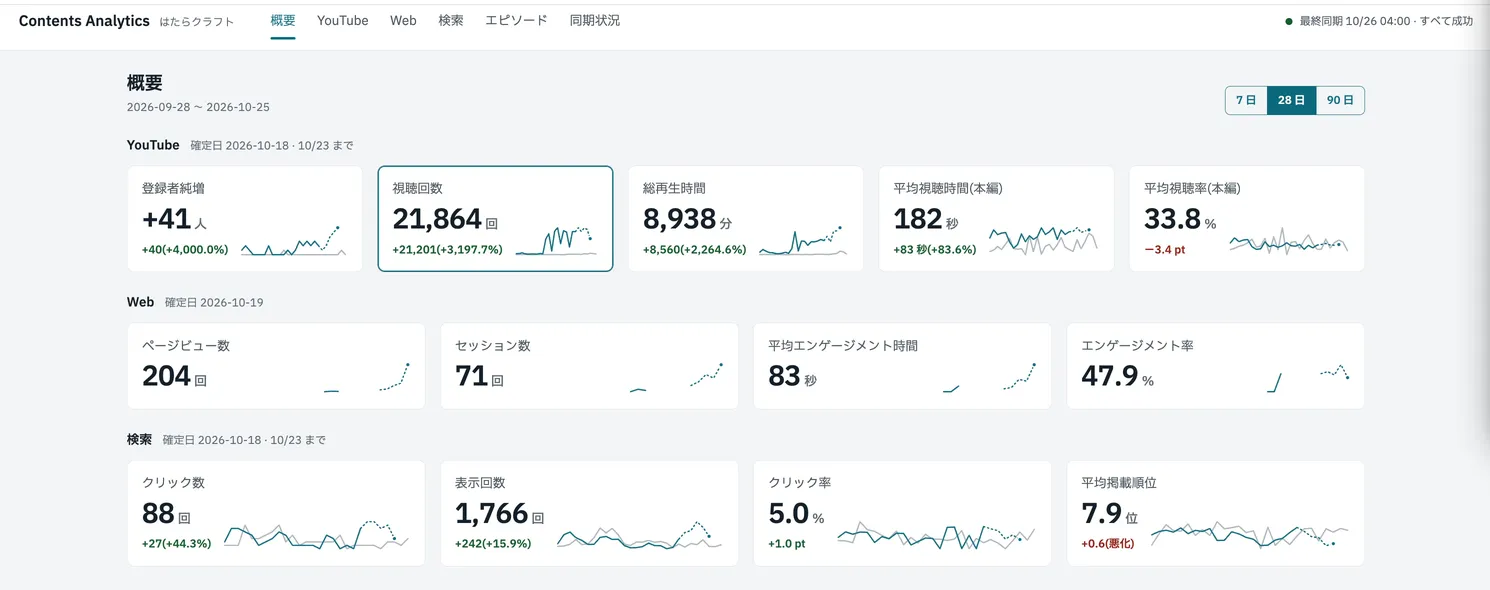Click the はたらクラフト workspace name
1490x590 pixels.
(x=197, y=22)
